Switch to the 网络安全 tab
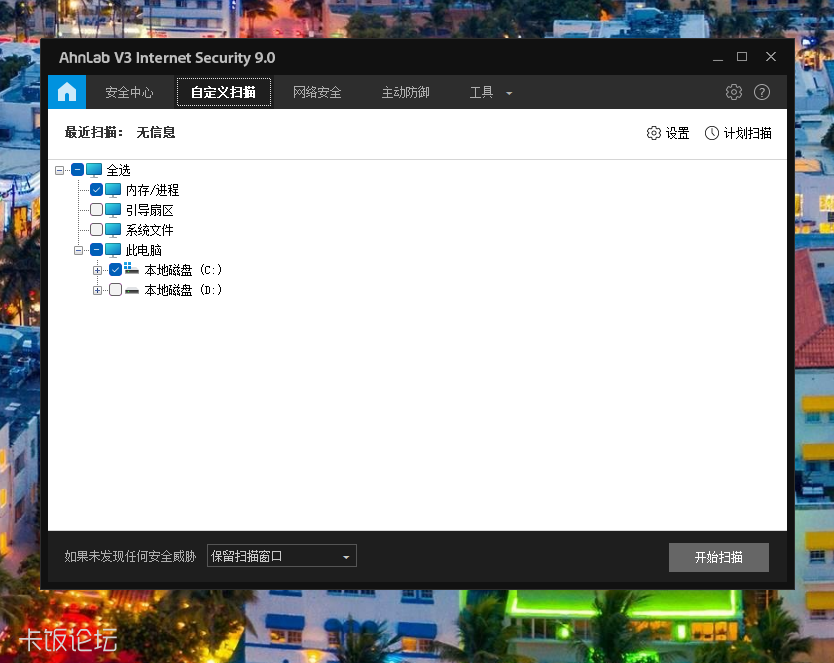834x663 pixels. 317,91
